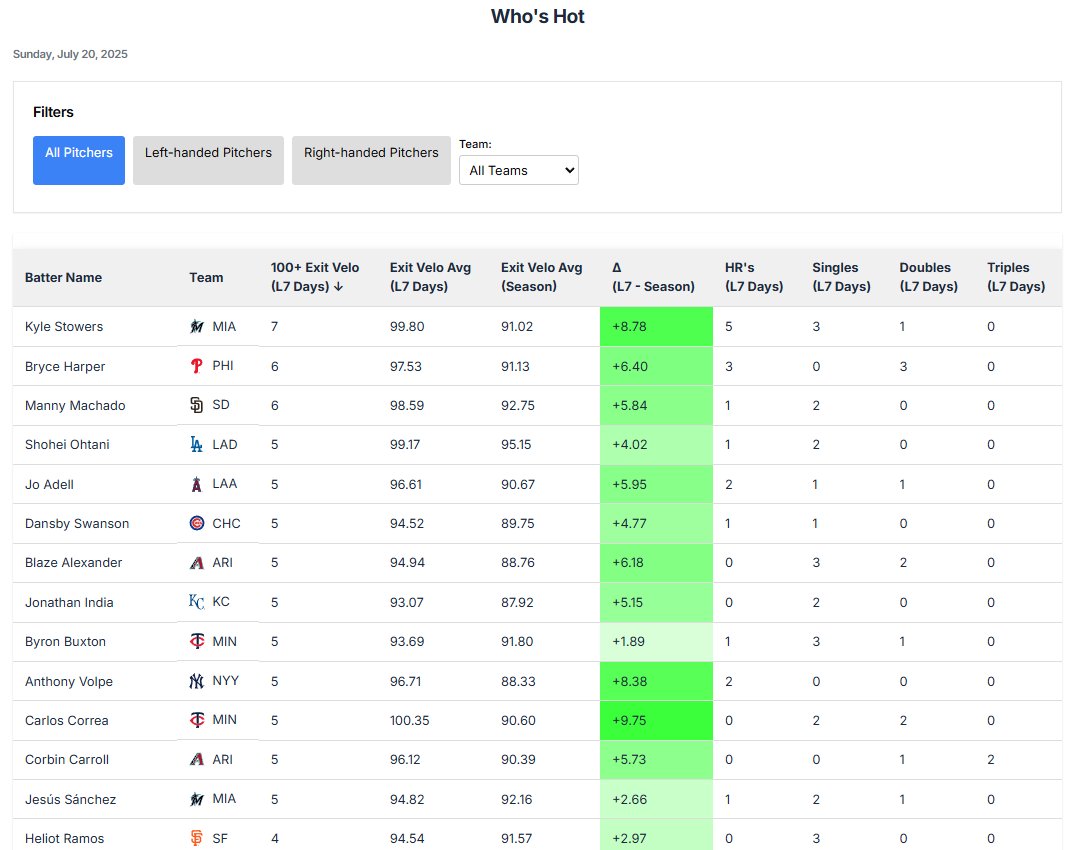Click the +9.75 delta cell
Screen dimensions: 1066x850
click(656, 720)
